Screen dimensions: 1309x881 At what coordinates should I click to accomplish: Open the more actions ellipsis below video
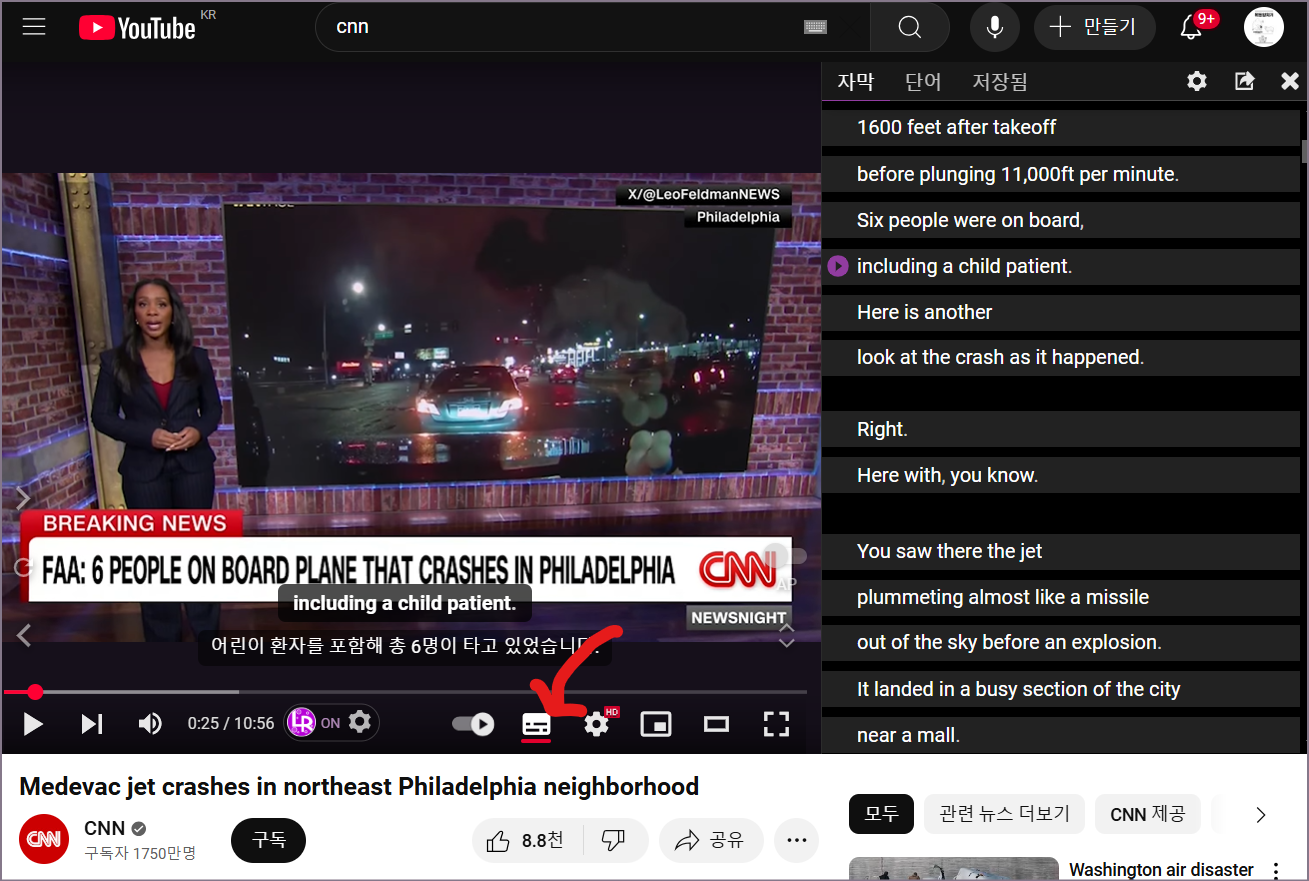[797, 841]
